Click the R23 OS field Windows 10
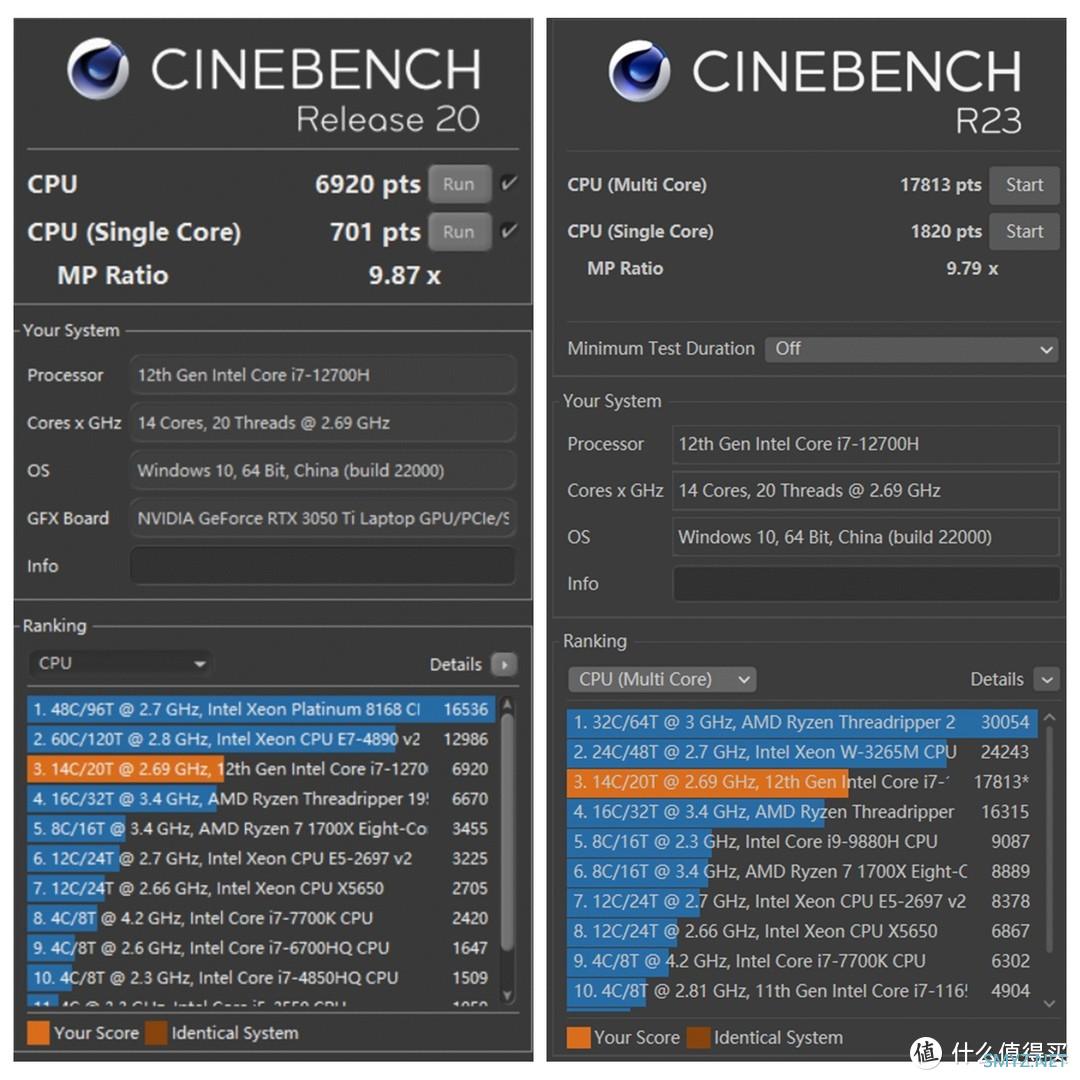Image resolution: width=1080 pixels, height=1080 pixels. (x=866, y=537)
